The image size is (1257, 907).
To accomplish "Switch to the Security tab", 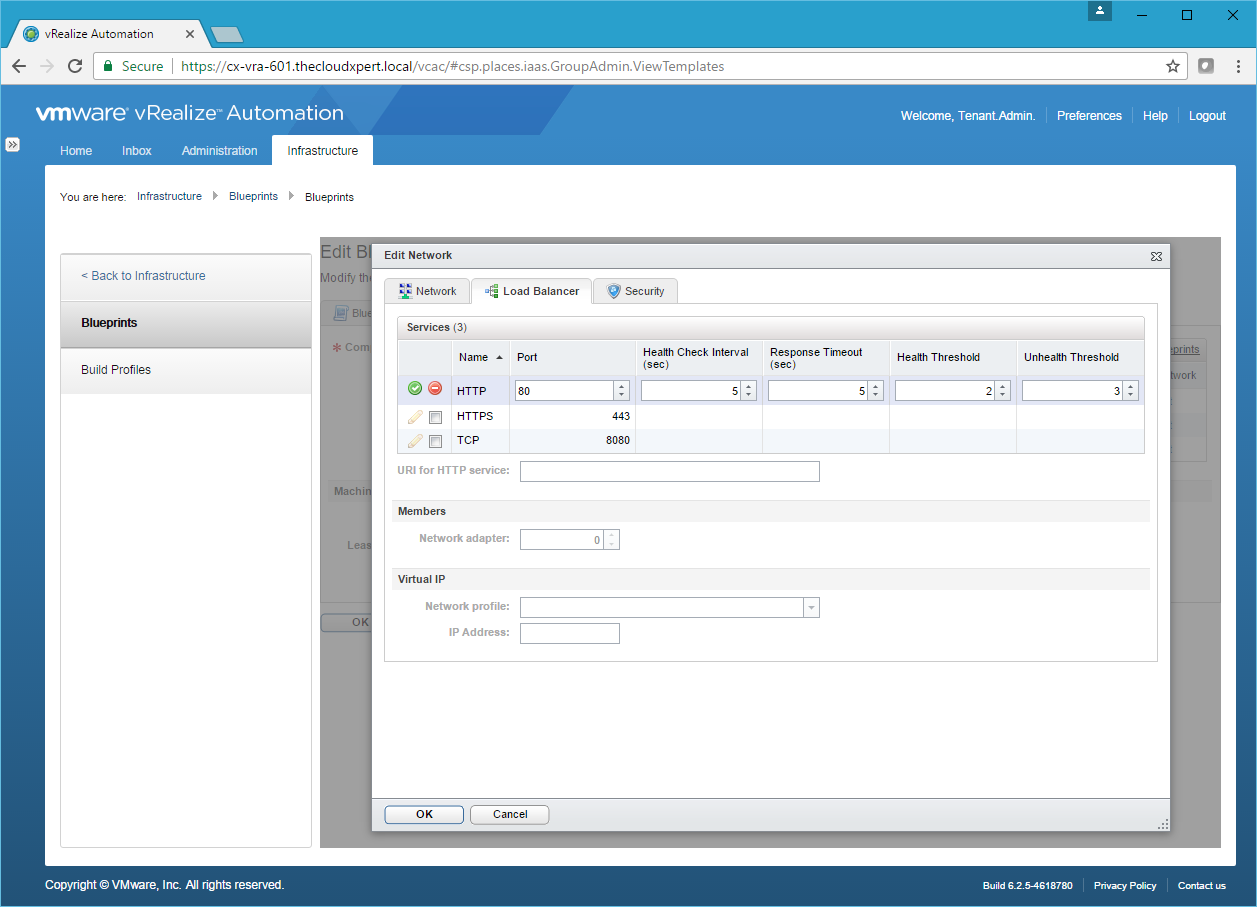I will pyautogui.click(x=635, y=291).
